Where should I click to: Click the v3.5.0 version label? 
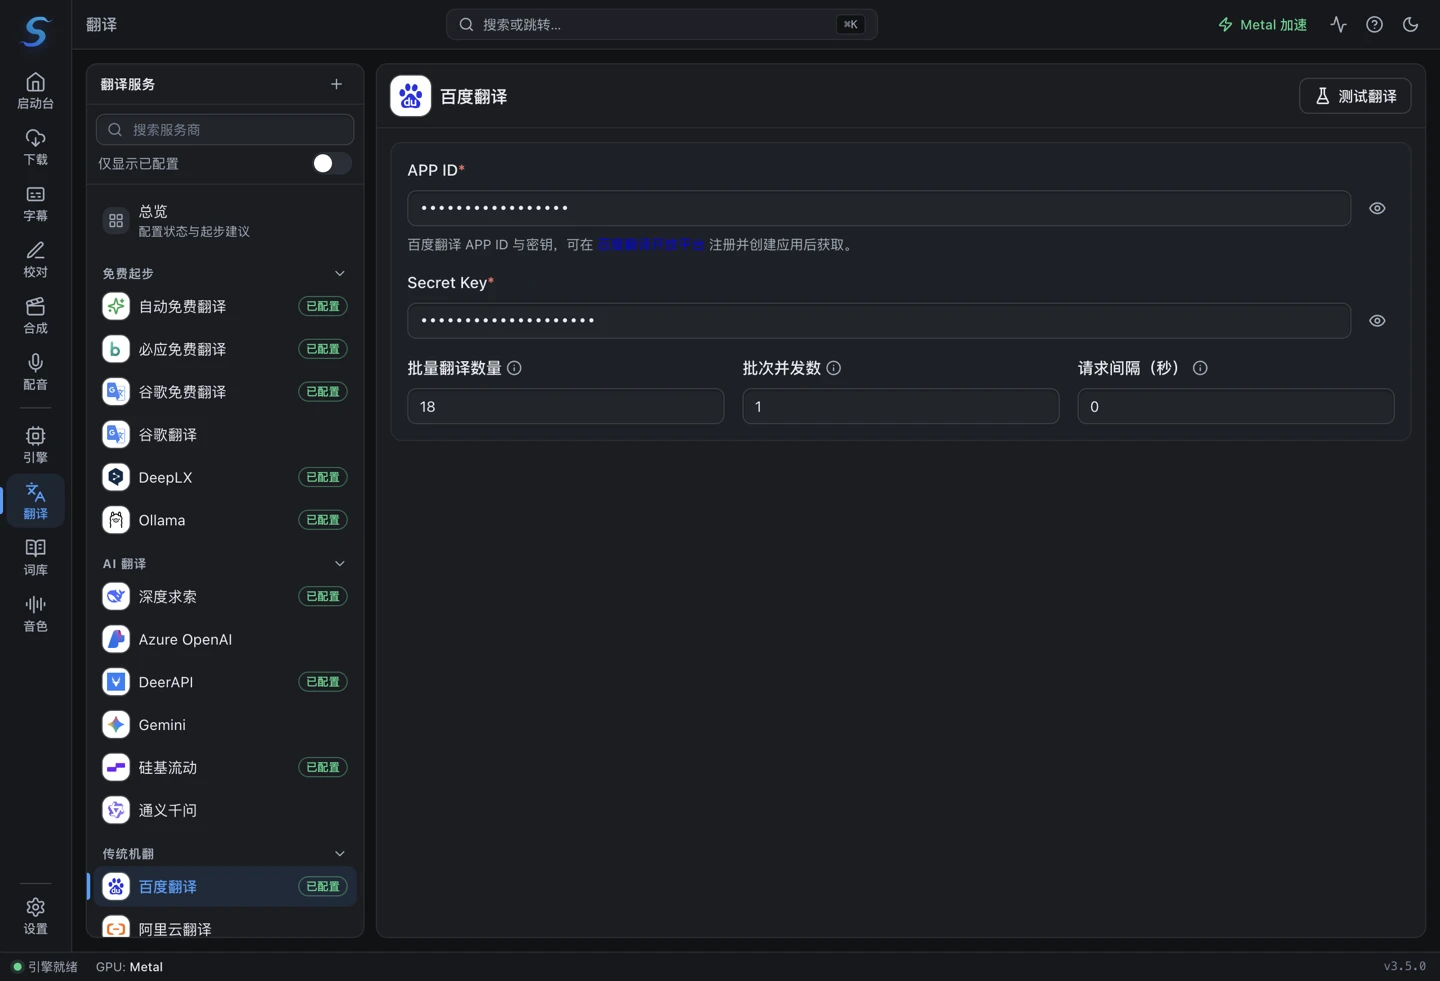[1405, 966]
